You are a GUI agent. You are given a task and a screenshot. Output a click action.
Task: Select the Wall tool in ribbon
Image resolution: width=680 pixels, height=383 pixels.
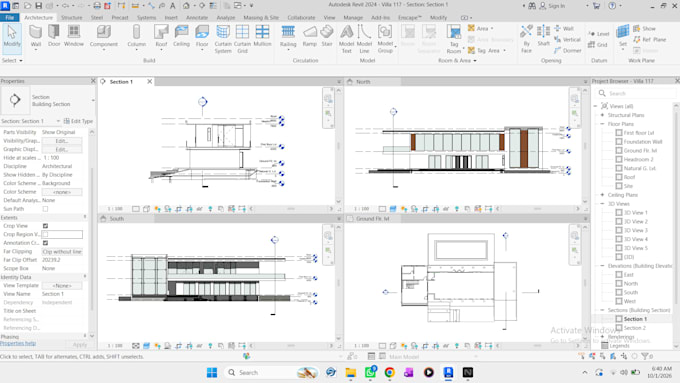click(x=36, y=36)
